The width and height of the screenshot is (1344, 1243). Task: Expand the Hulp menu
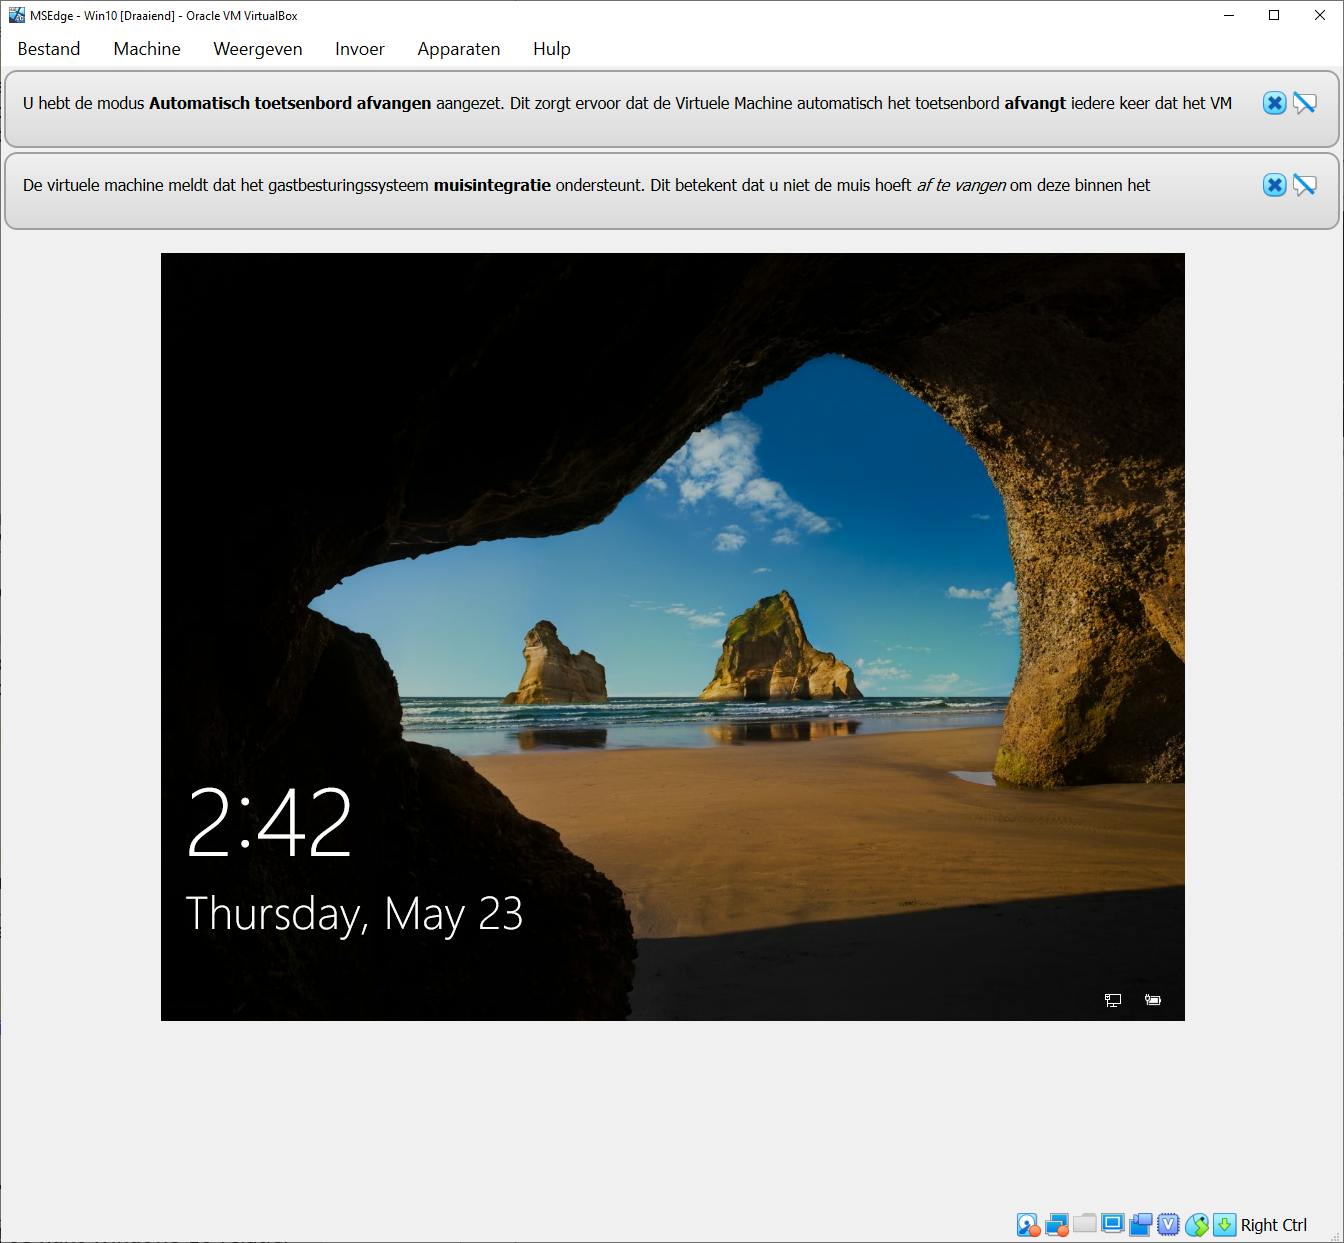[551, 49]
